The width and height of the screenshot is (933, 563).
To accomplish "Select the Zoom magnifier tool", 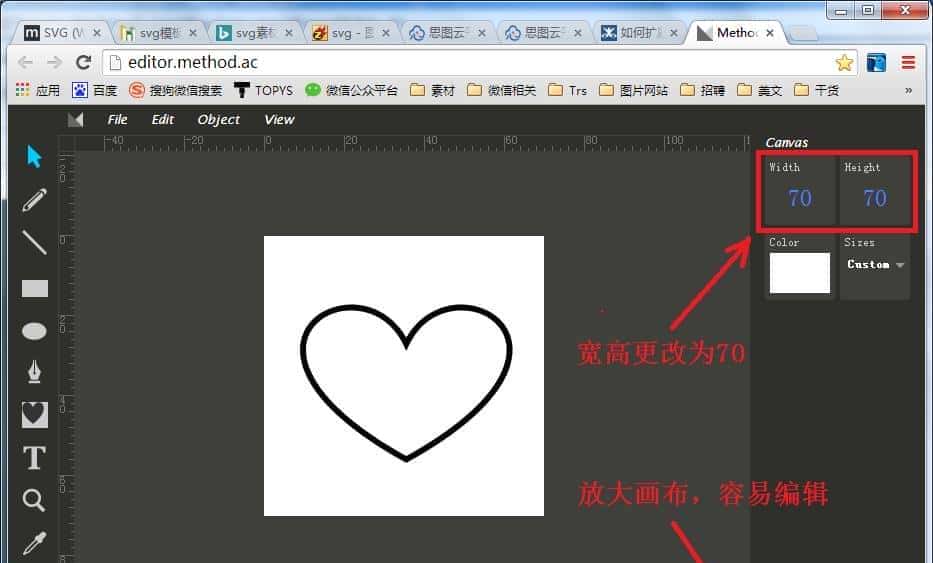I will 33,501.
